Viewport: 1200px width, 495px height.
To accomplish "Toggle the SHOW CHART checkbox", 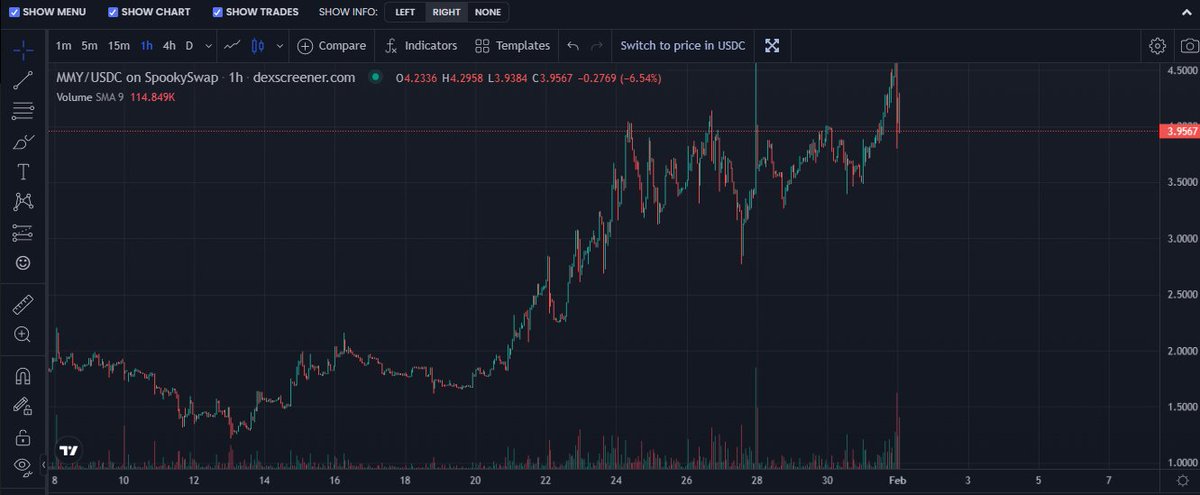I will [x=112, y=12].
